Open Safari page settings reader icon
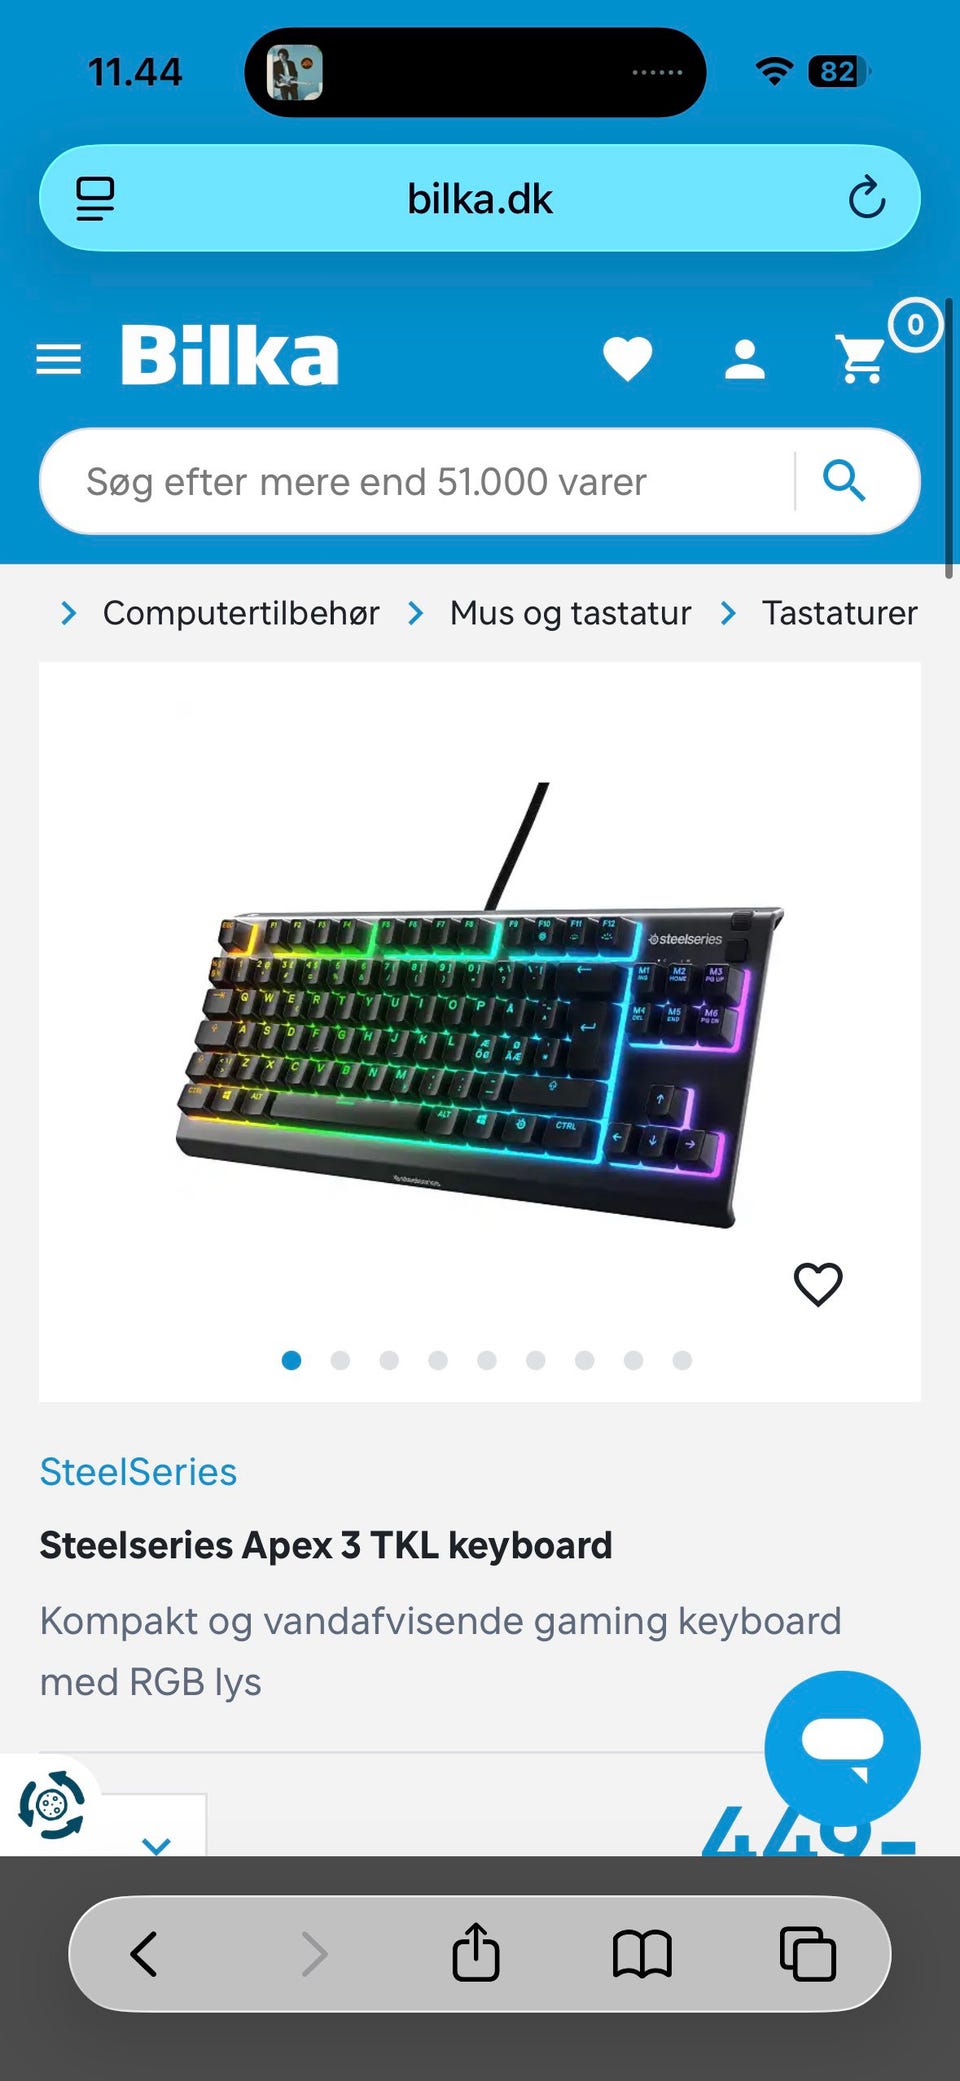Screen dimensions: 960x2081 click(95, 198)
